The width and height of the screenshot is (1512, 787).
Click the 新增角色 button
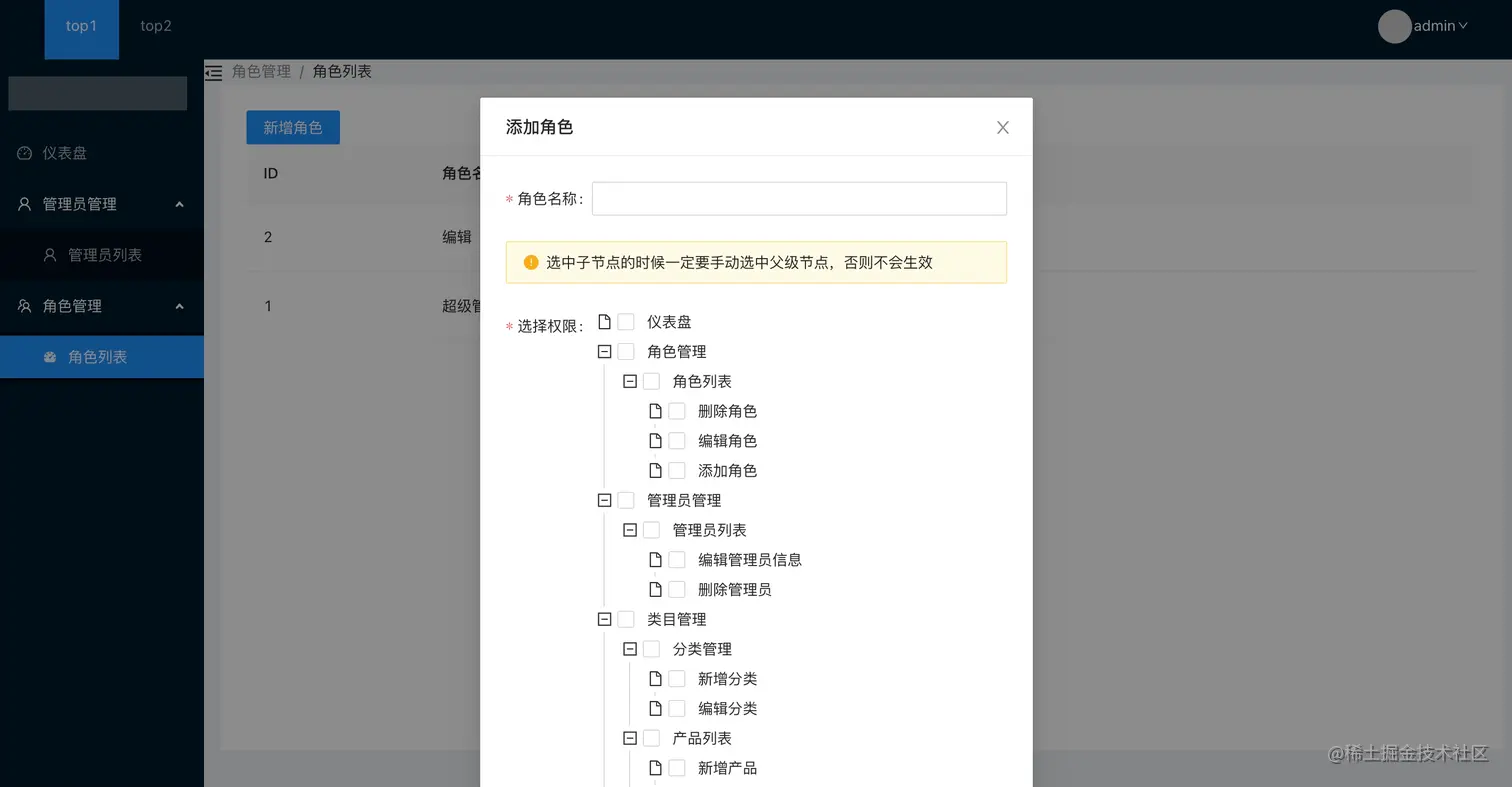point(293,127)
